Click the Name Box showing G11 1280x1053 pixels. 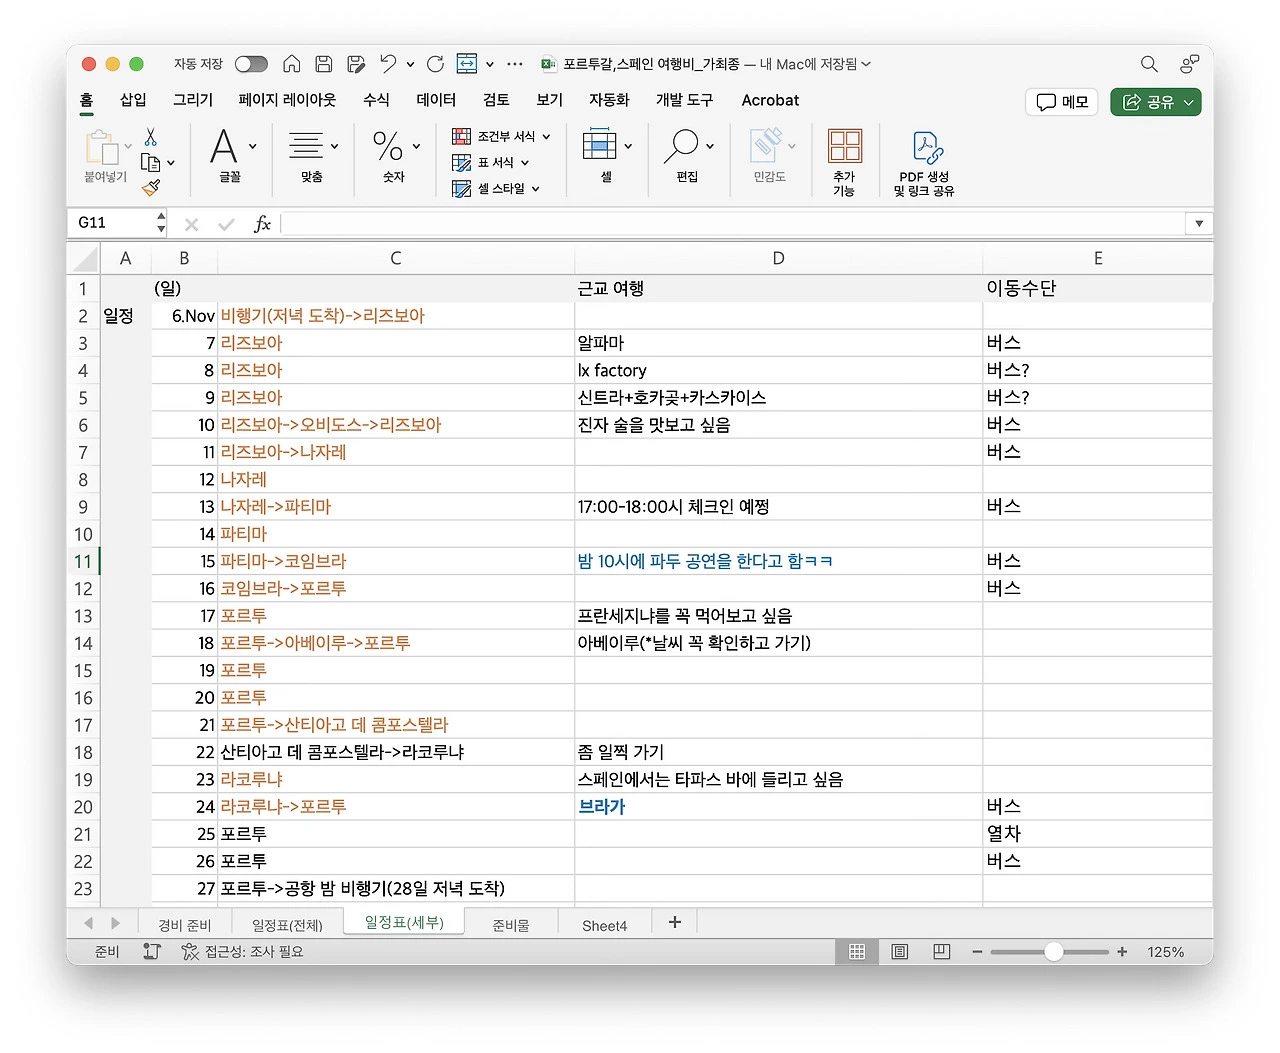click(x=111, y=223)
